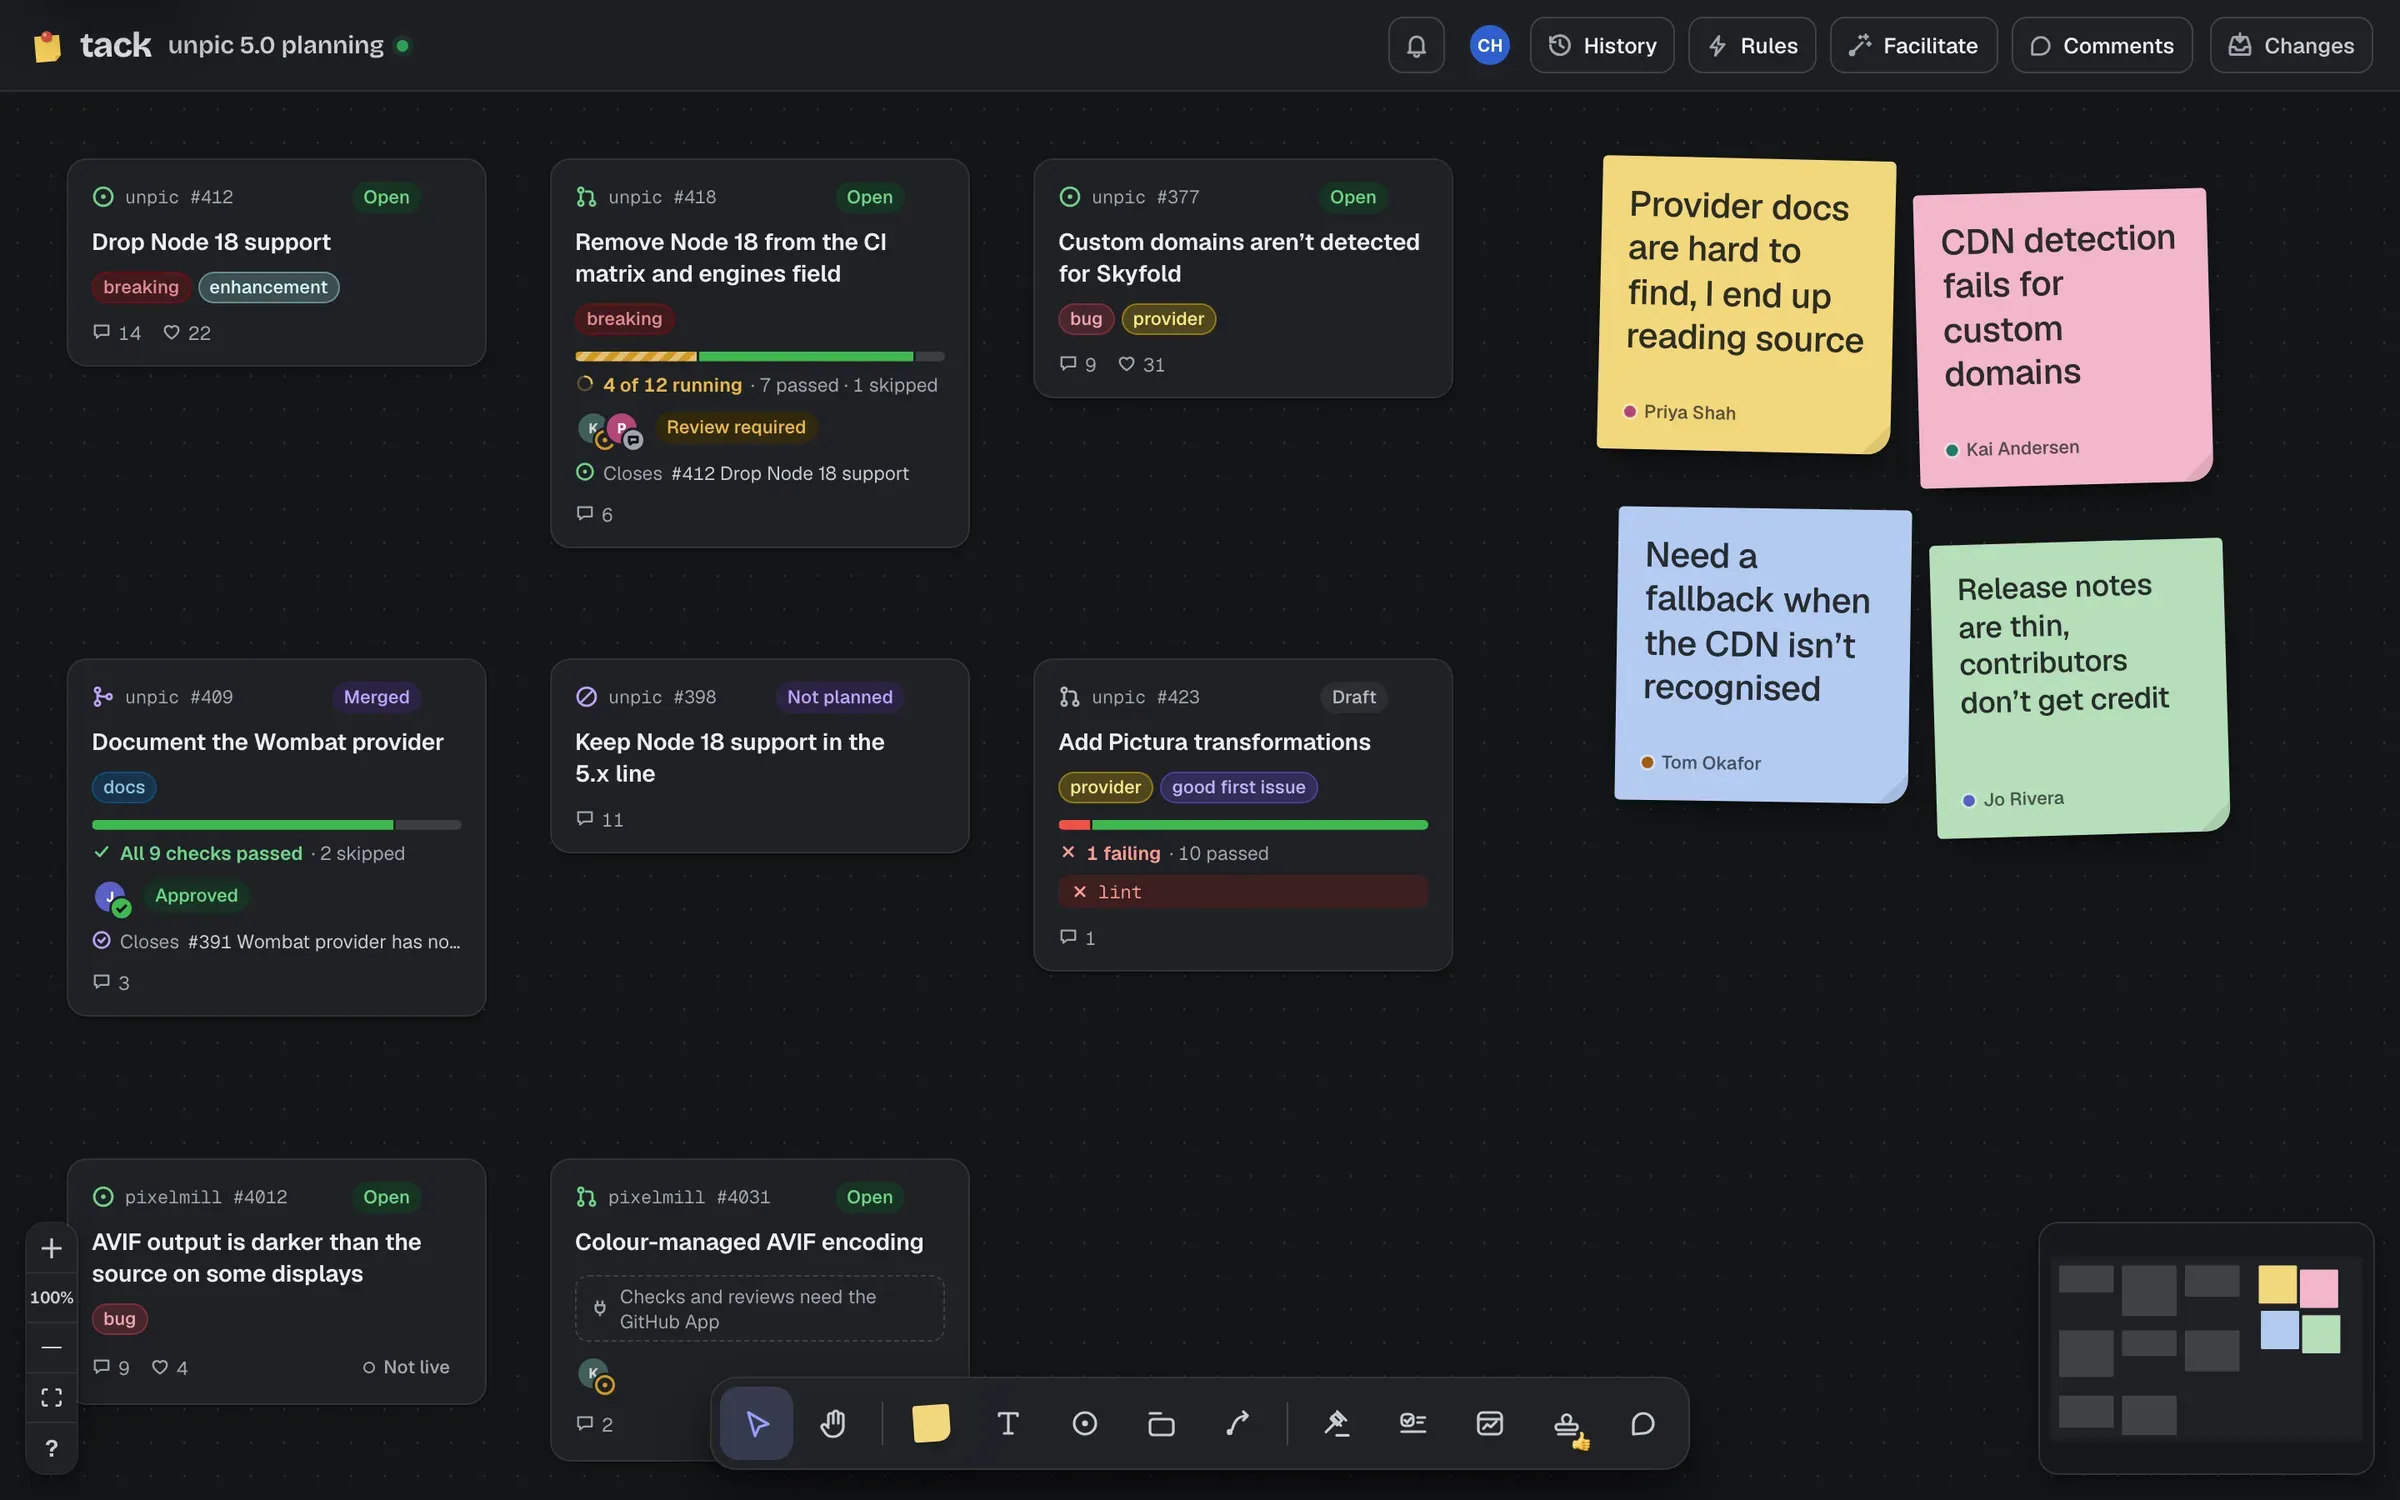Open the help question mark

pos(51,1447)
